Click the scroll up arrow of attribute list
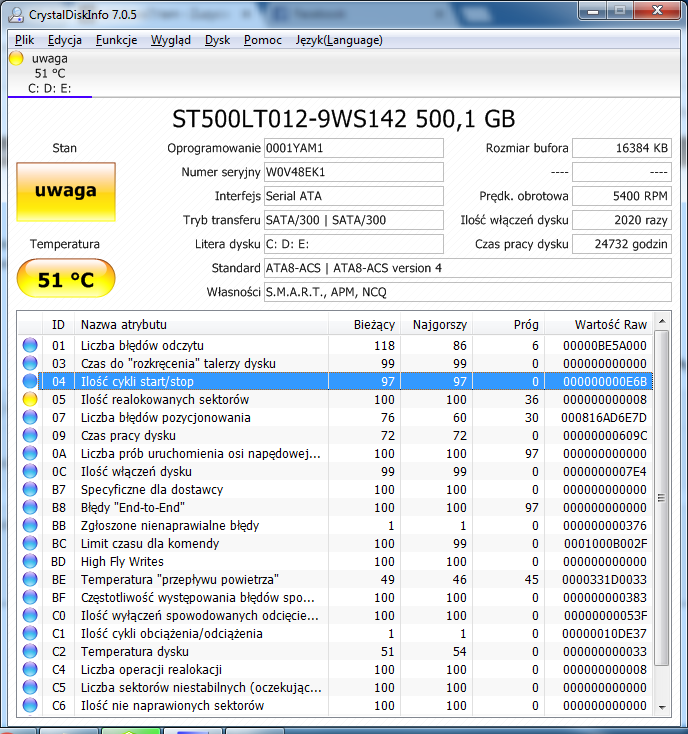The height and width of the screenshot is (734, 688). click(x=662, y=321)
